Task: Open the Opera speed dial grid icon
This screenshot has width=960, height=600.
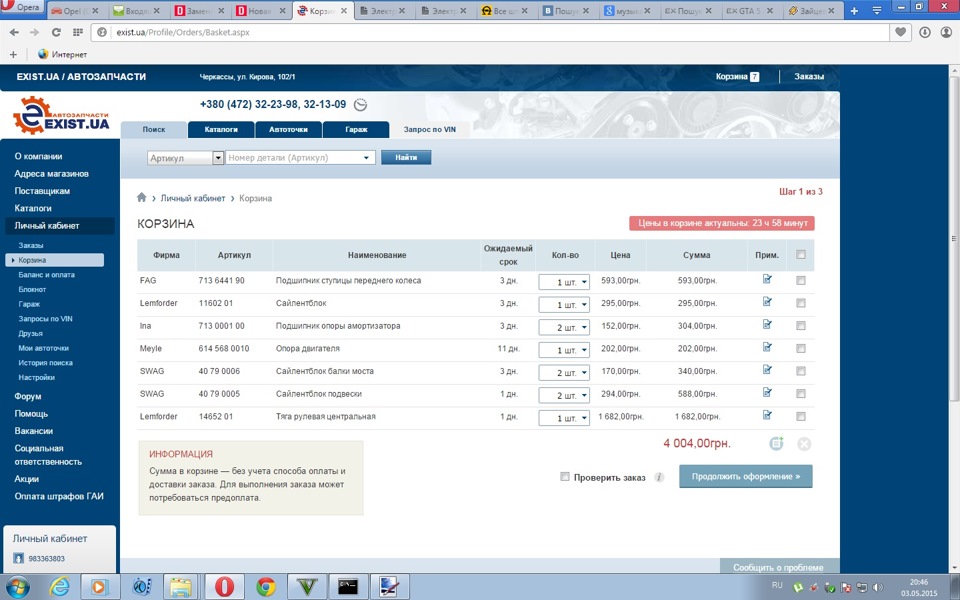Action: click(78, 32)
